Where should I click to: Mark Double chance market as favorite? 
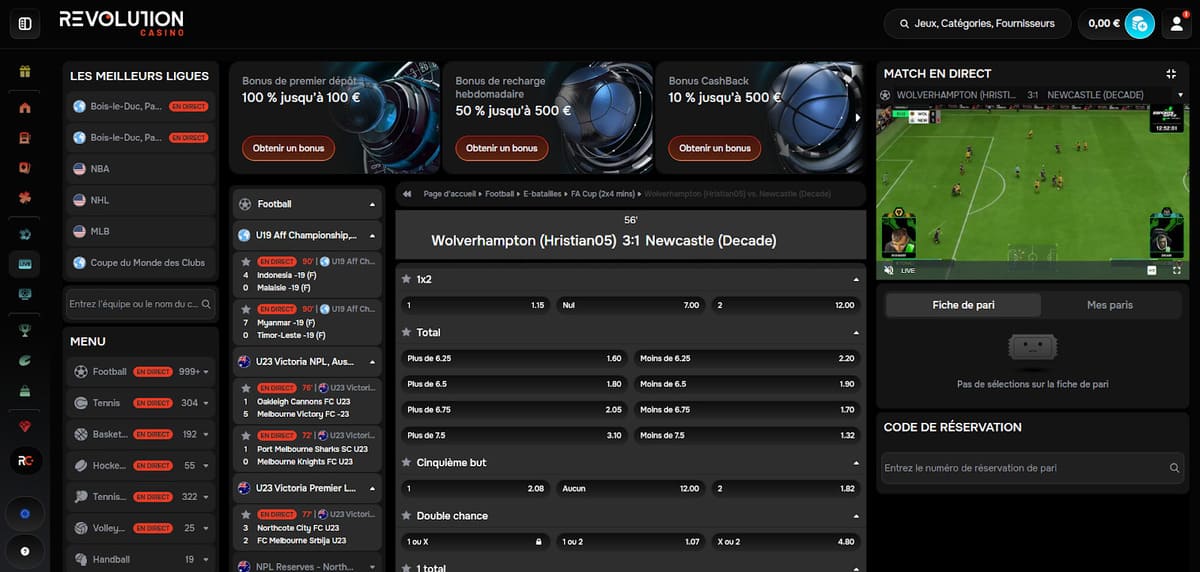[406, 516]
